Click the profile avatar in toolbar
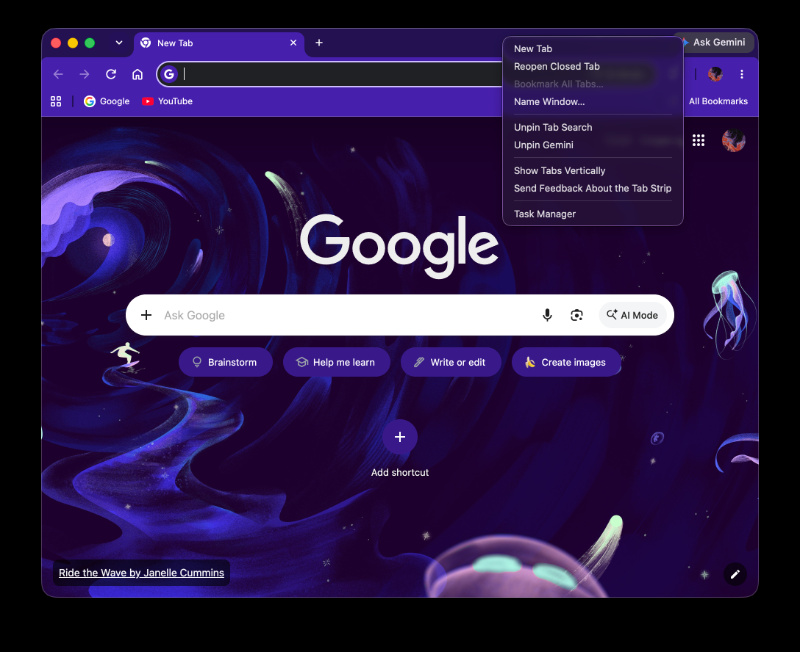800x652 pixels. [x=715, y=74]
